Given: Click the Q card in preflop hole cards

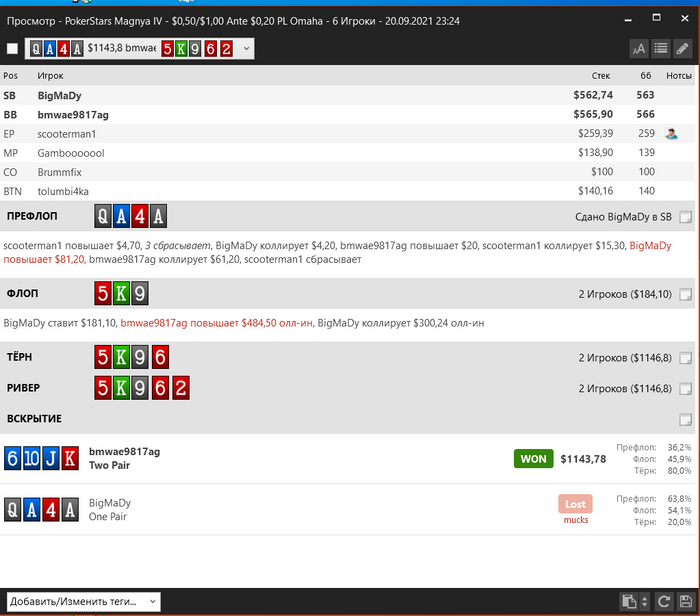Looking at the screenshot, I should [103, 216].
